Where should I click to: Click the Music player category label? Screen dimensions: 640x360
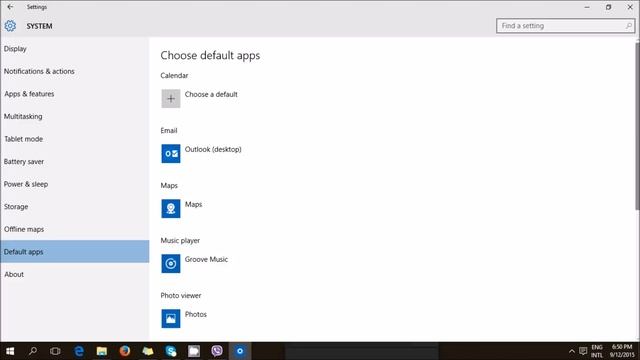(x=180, y=241)
